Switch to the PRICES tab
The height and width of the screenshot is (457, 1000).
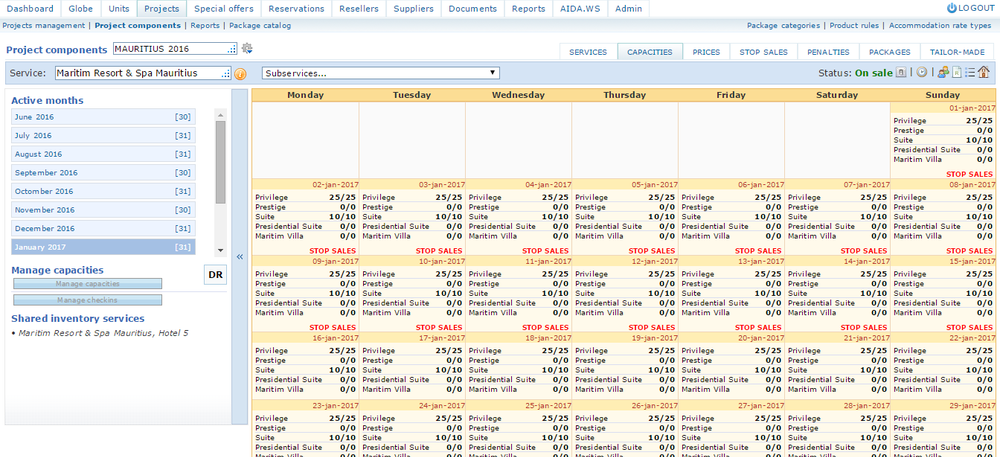[706, 52]
